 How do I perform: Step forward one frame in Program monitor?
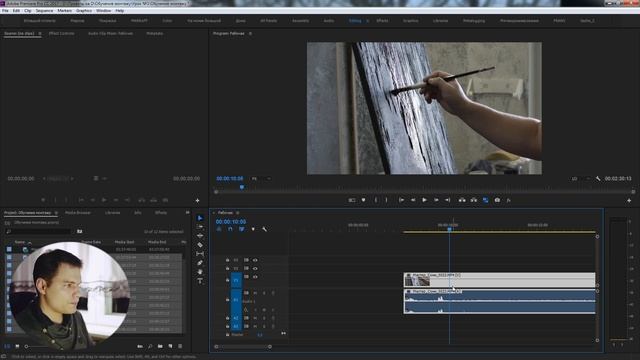[x=436, y=200]
